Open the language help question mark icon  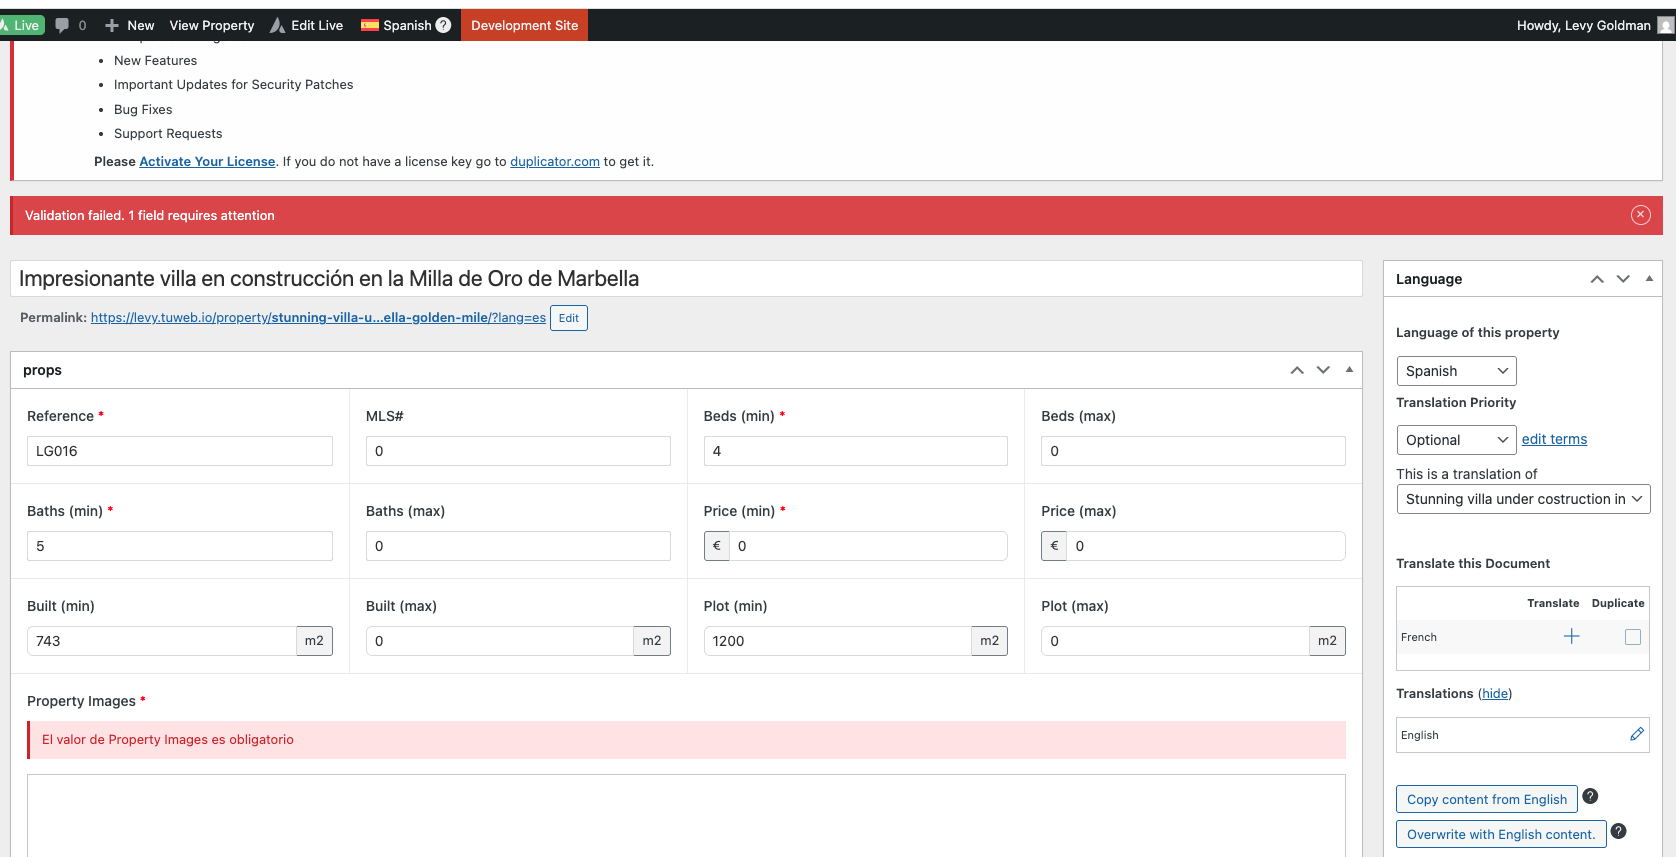(x=443, y=25)
